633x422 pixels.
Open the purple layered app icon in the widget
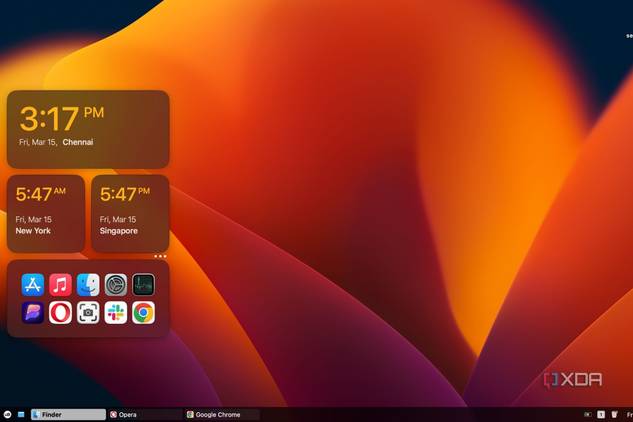tap(33, 313)
